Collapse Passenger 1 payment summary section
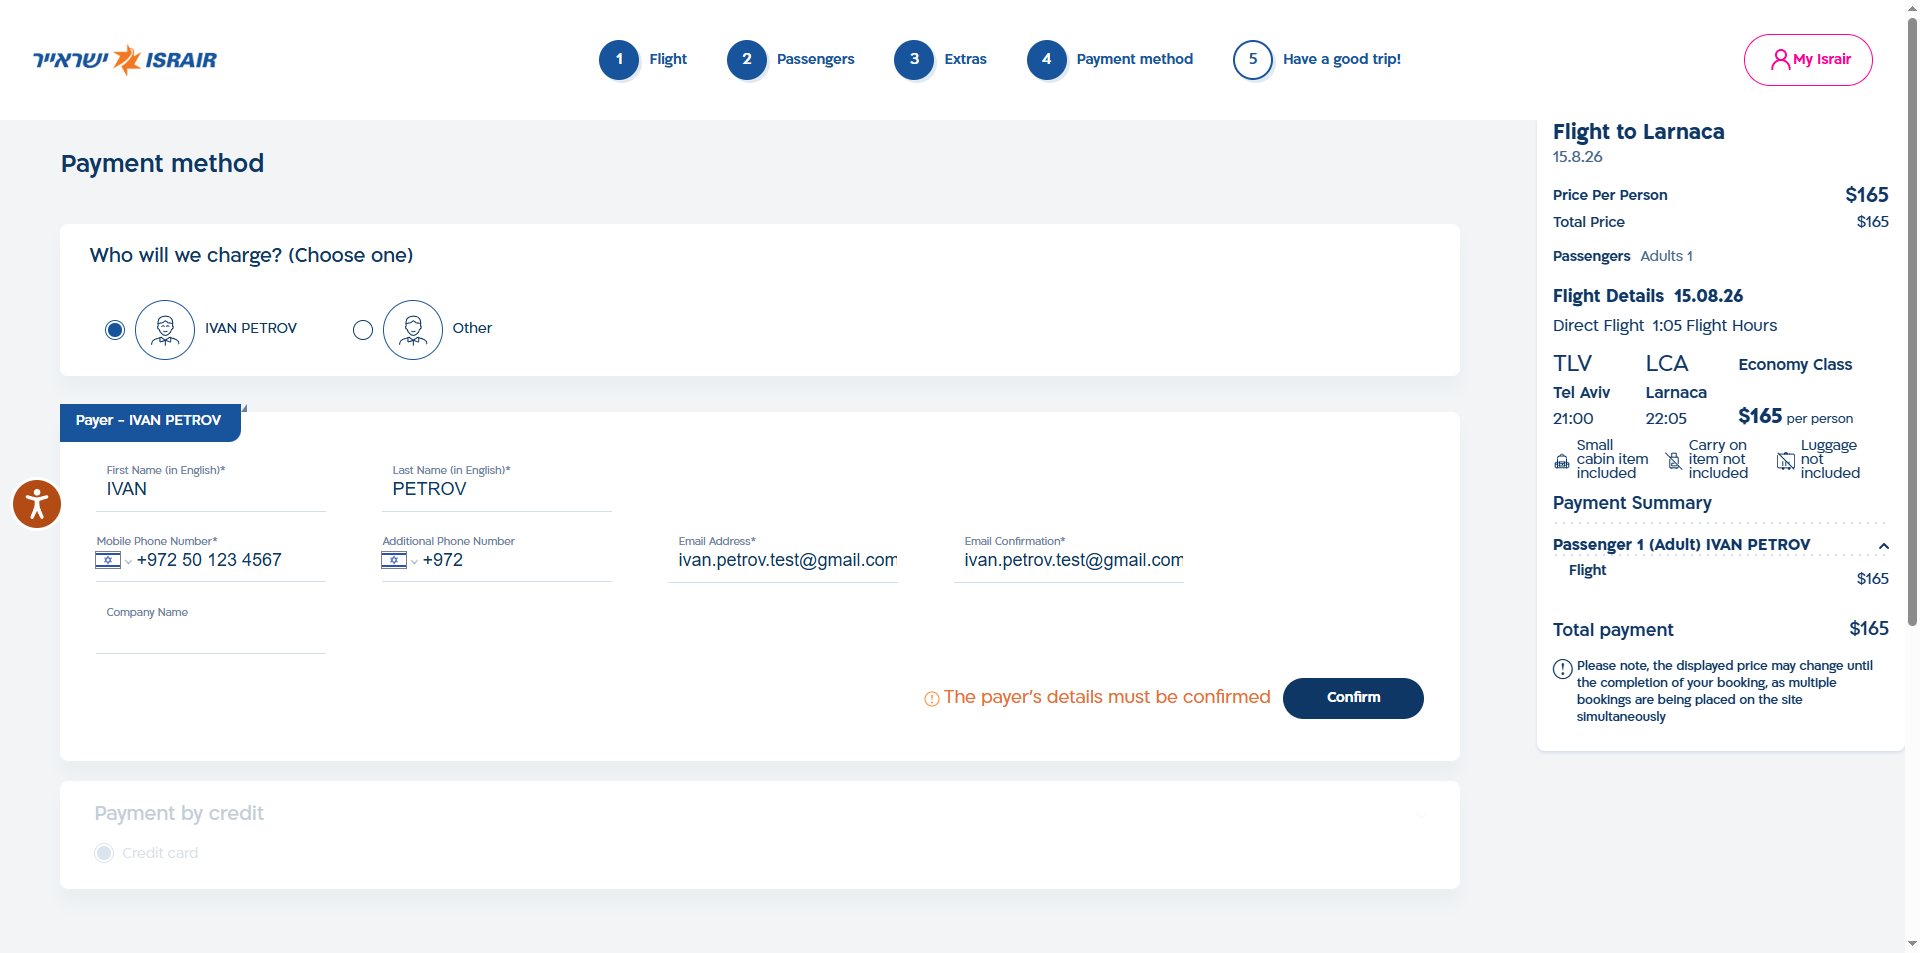The image size is (1920, 953). pyautogui.click(x=1883, y=546)
